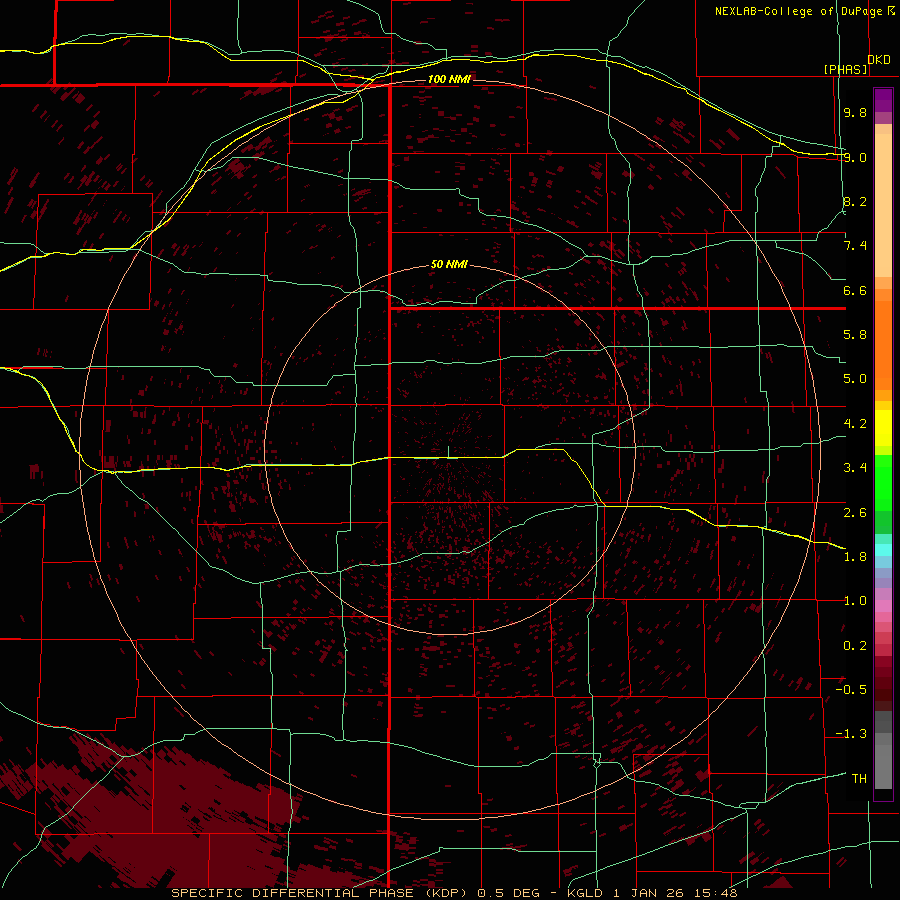Click the 5.8 value on the color scale

855,335
